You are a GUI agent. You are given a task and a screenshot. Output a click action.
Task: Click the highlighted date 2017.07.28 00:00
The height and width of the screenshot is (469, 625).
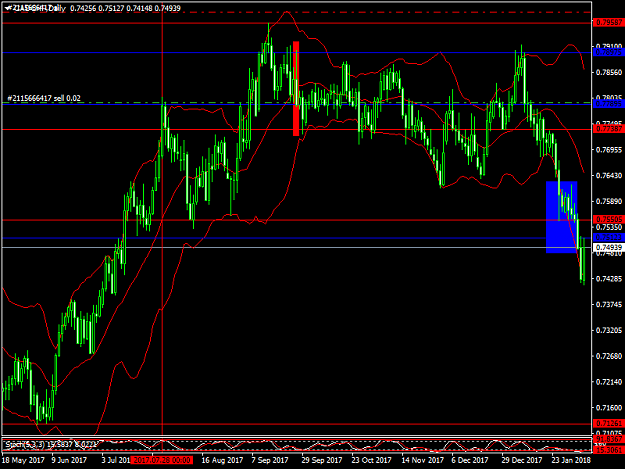pos(162,460)
